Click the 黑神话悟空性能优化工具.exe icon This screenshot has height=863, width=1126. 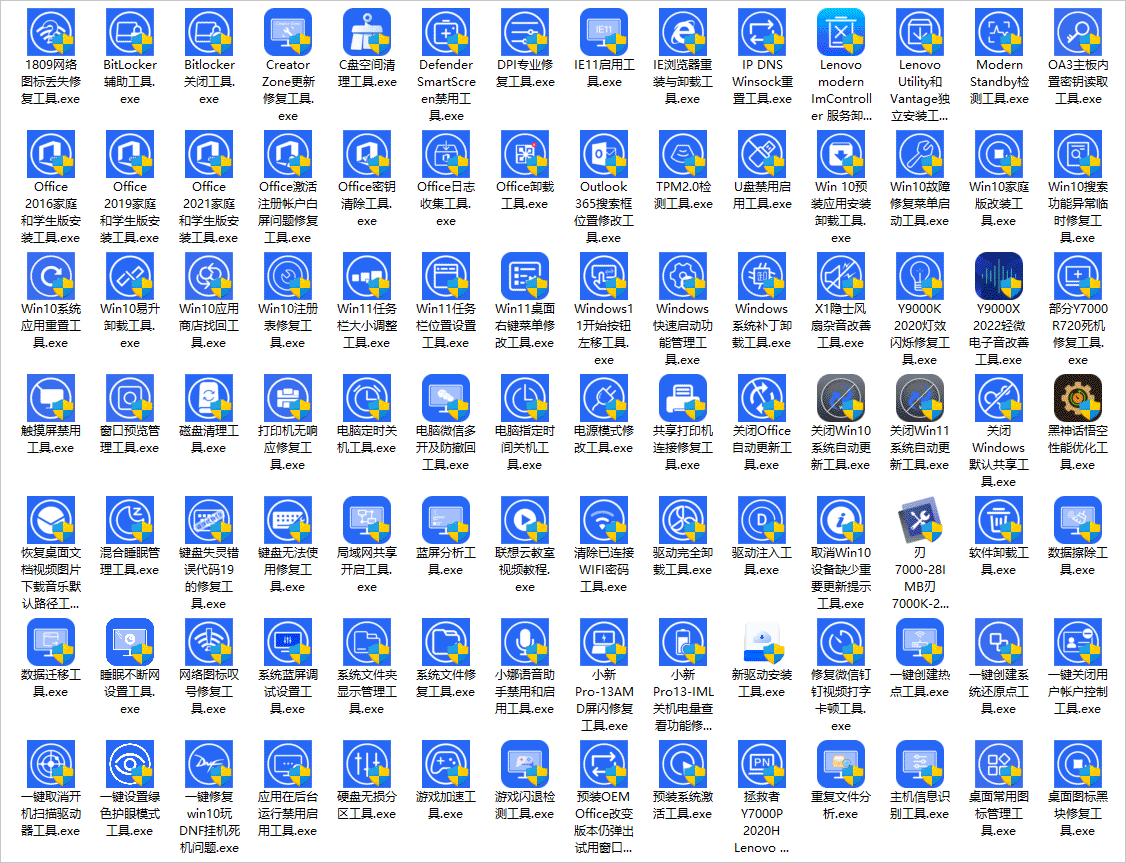point(1078,399)
